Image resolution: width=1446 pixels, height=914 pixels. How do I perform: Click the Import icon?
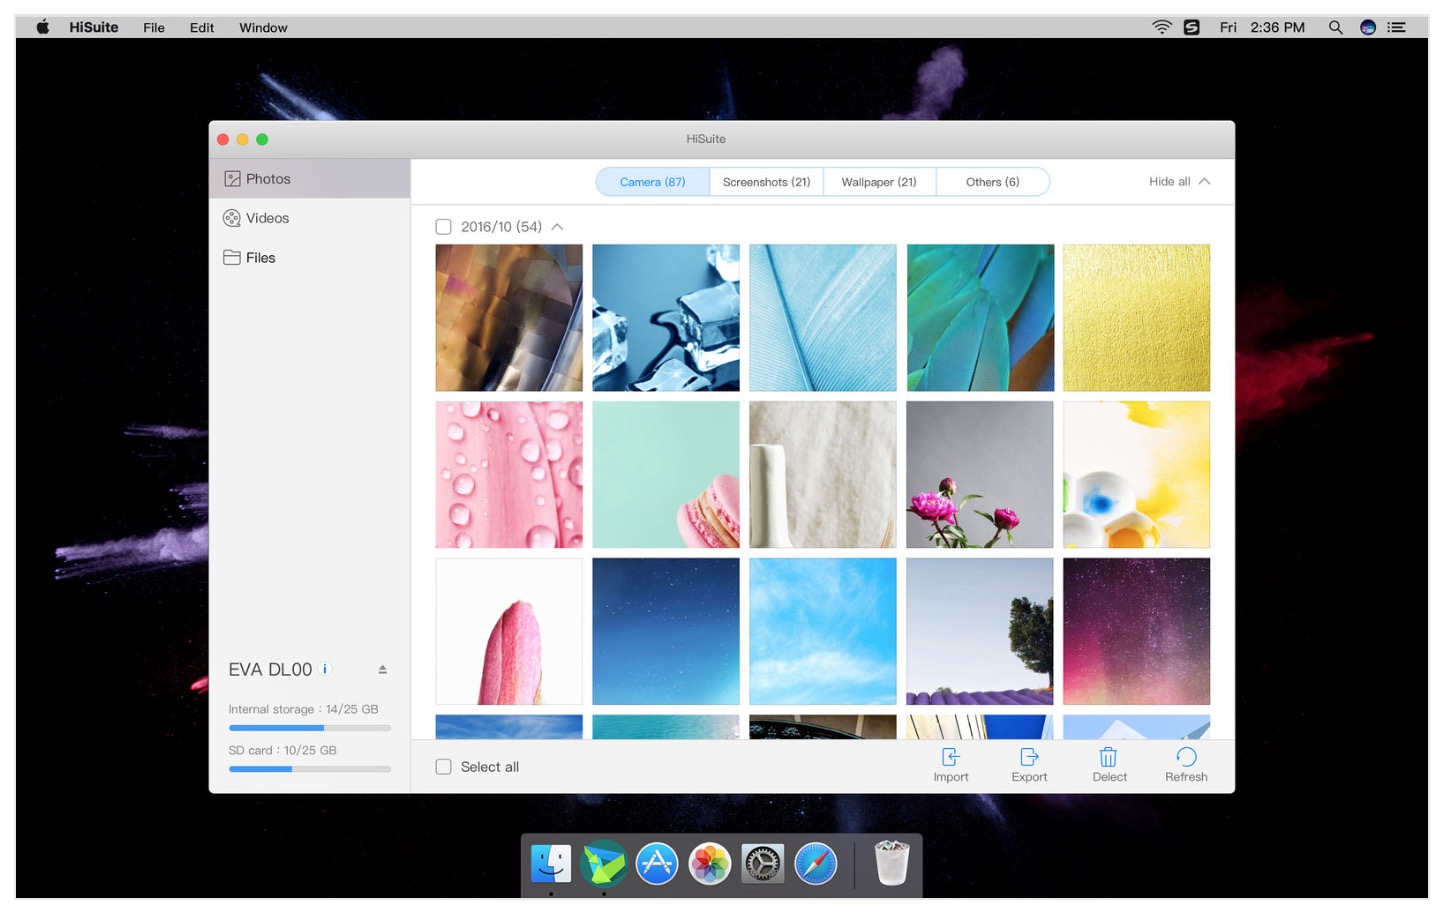(x=951, y=757)
